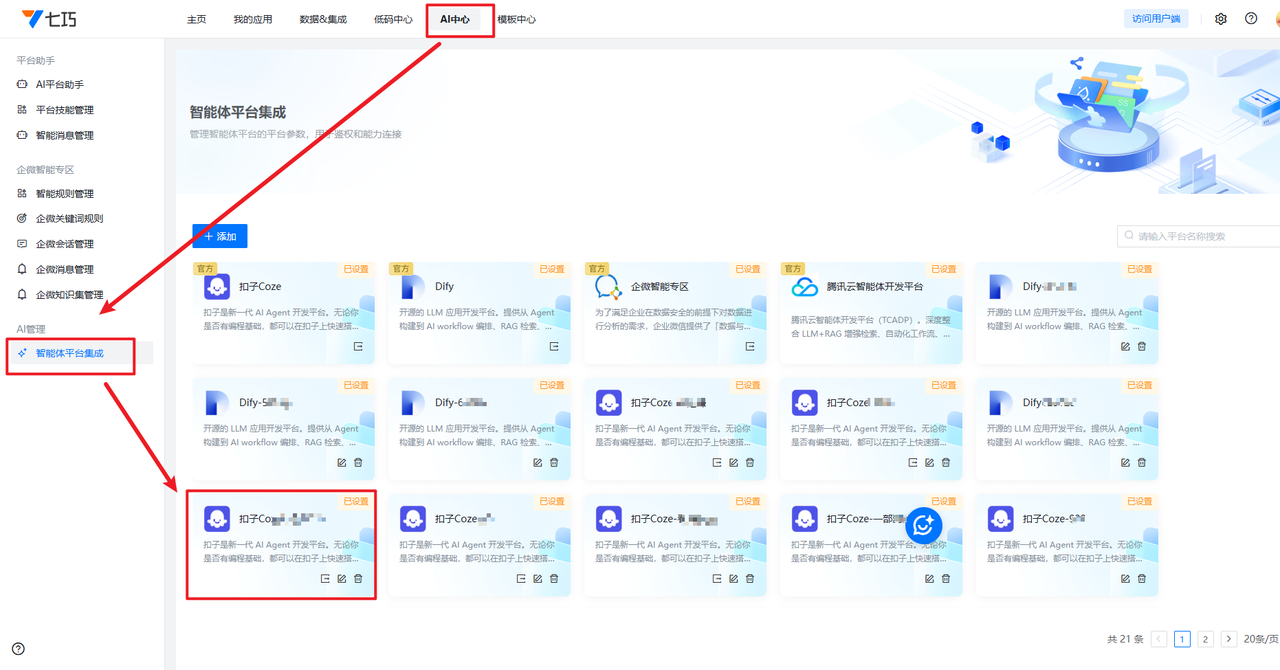
Task: Click the enter icon on the official 扣子Coze card
Action: (x=358, y=346)
